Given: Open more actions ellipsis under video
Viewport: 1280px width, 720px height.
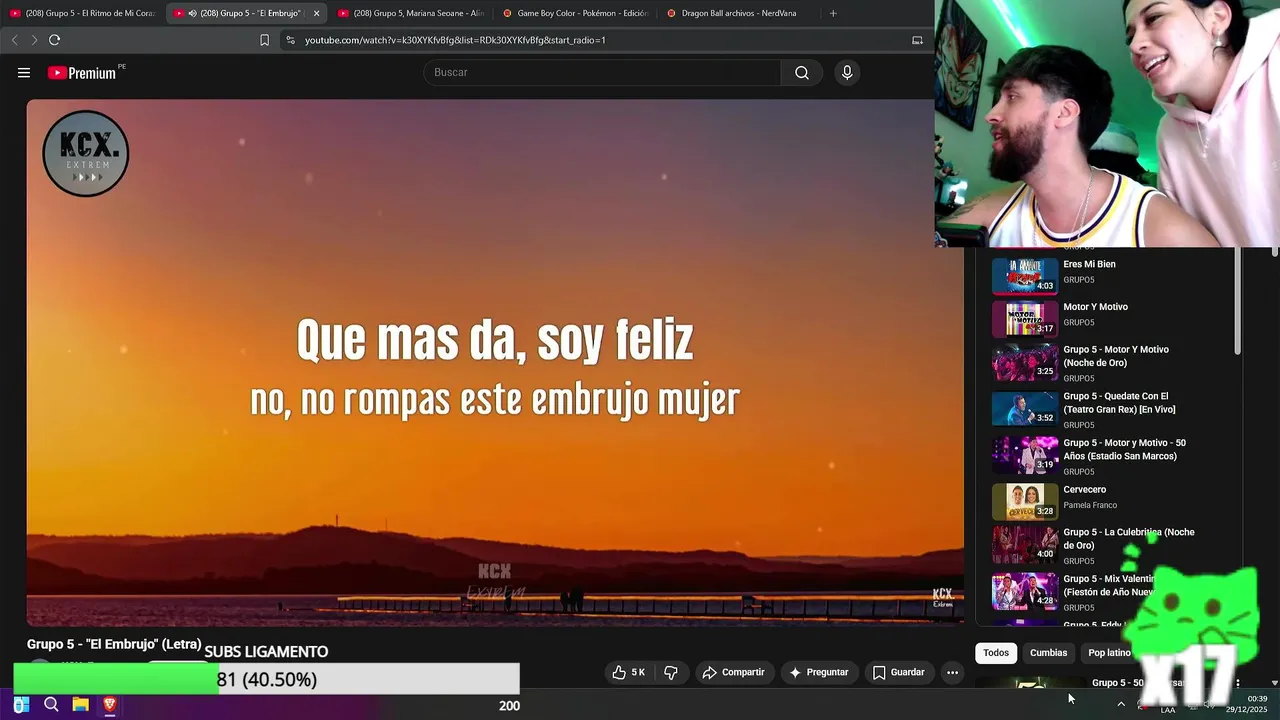Looking at the screenshot, I should coord(952,673).
